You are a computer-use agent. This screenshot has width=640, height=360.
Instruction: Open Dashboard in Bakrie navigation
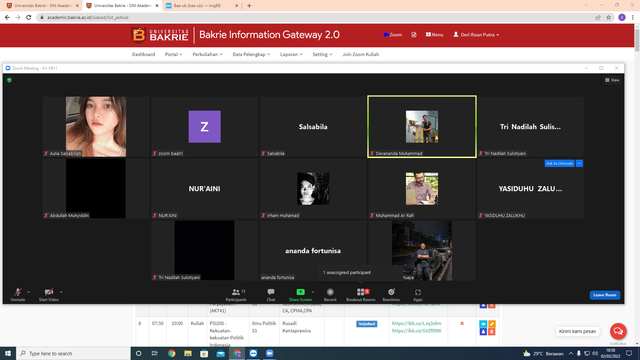pyautogui.click(x=143, y=54)
